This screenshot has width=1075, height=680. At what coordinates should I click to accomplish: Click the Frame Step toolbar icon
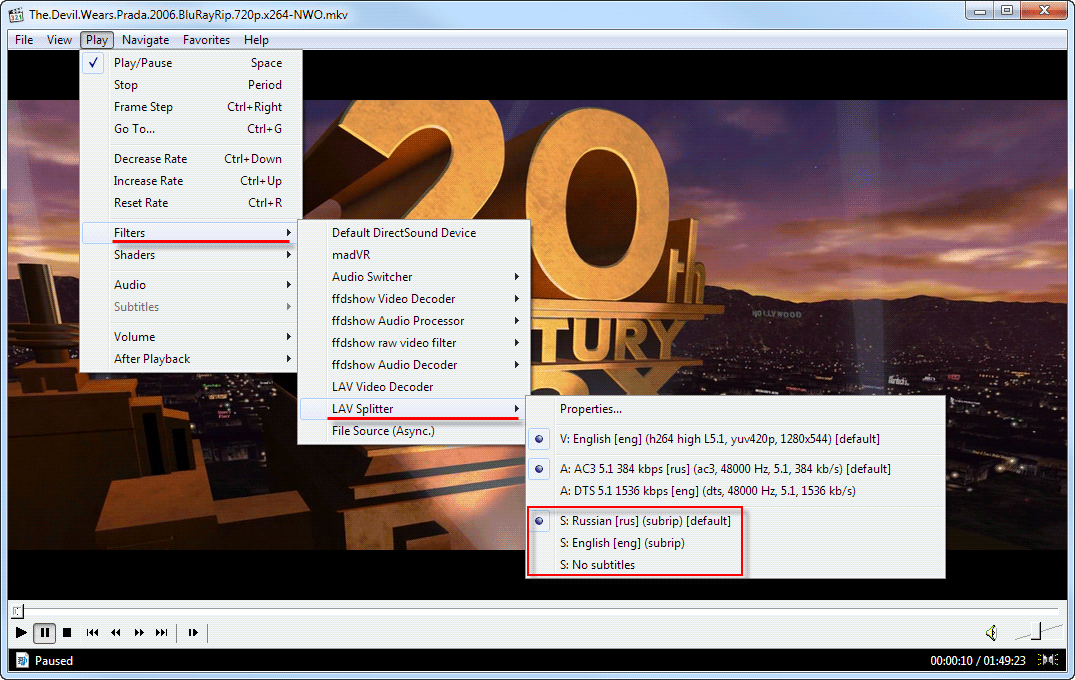click(x=193, y=632)
